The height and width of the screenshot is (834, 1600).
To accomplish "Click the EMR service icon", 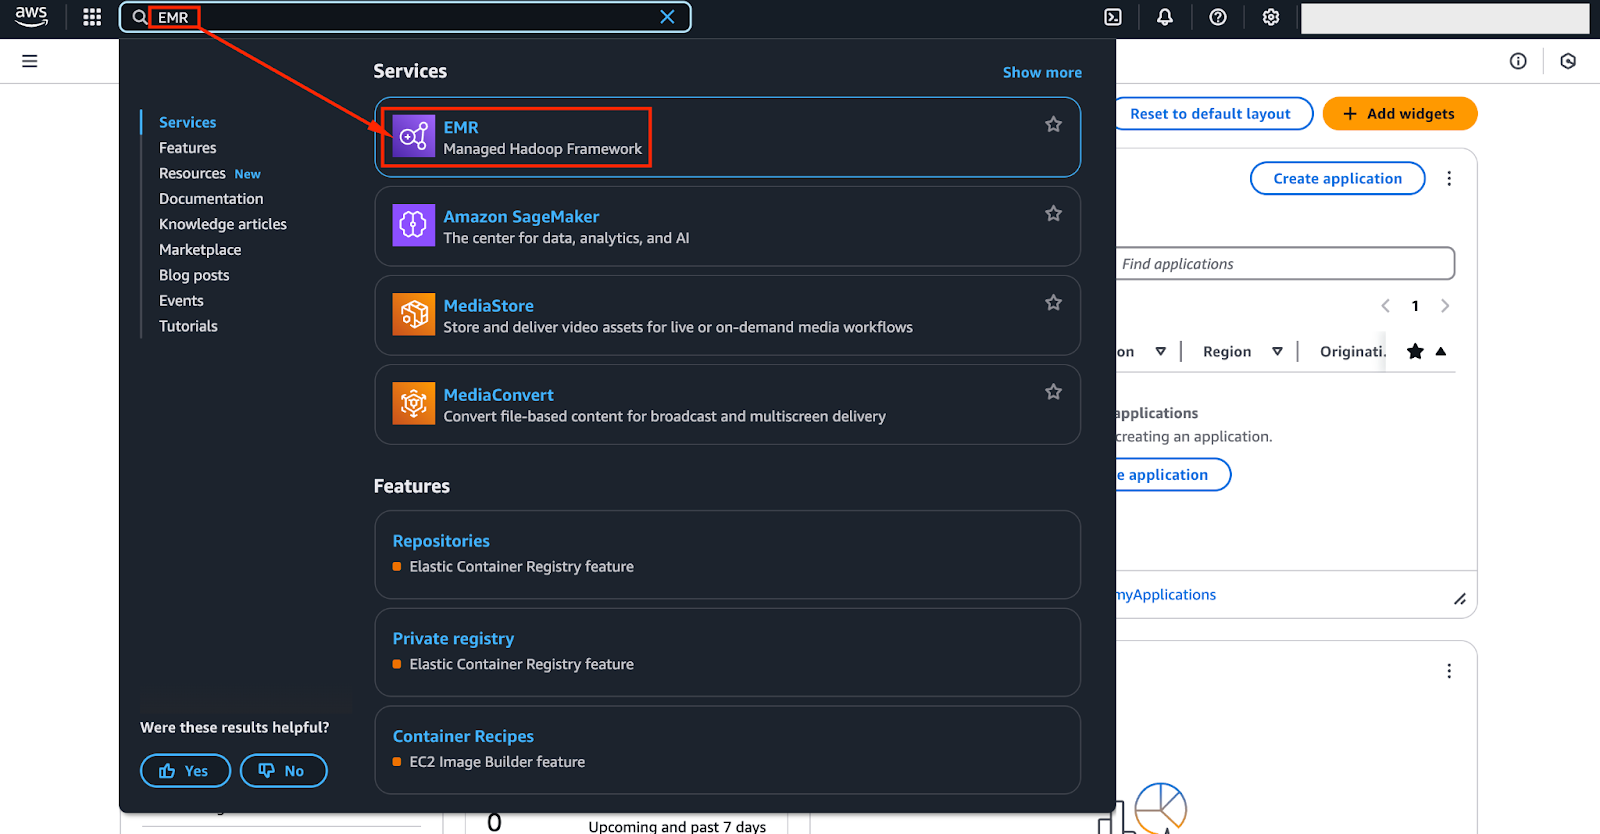I will pyautogui.click(x=413, y=137).
